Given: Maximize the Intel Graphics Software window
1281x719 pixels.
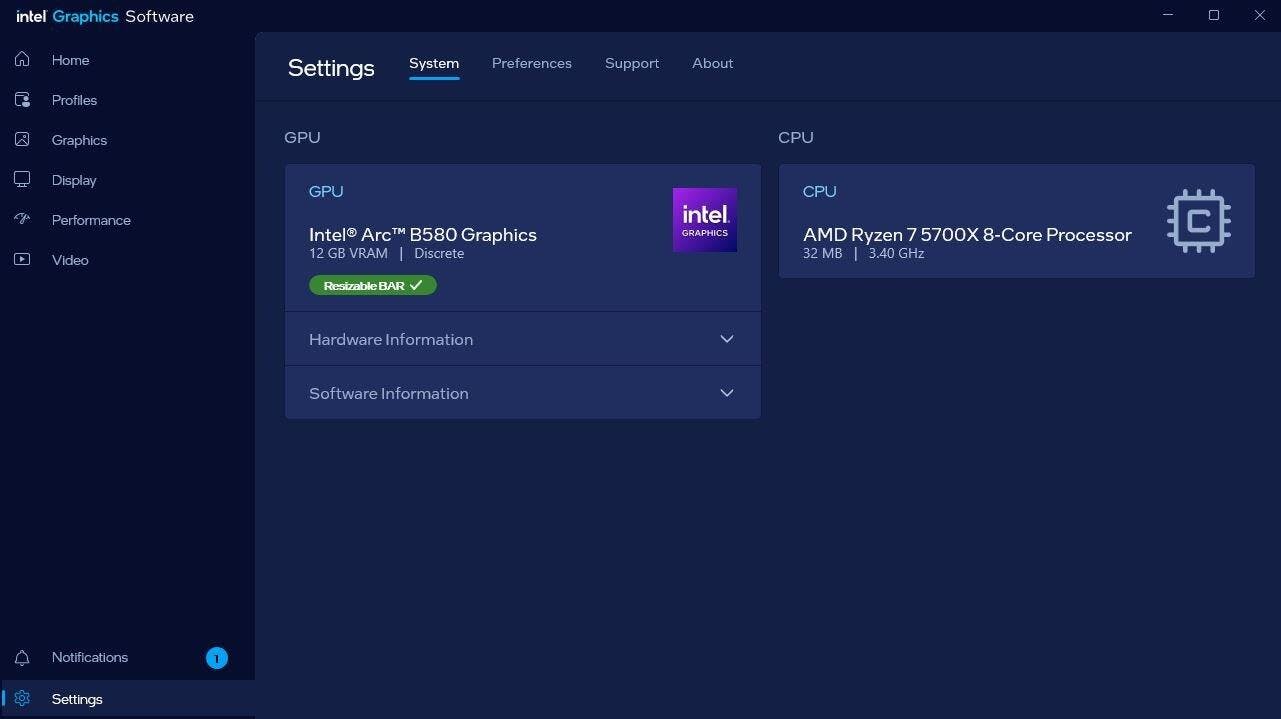Looking at the screenshot, I should tap(1214, 15).
